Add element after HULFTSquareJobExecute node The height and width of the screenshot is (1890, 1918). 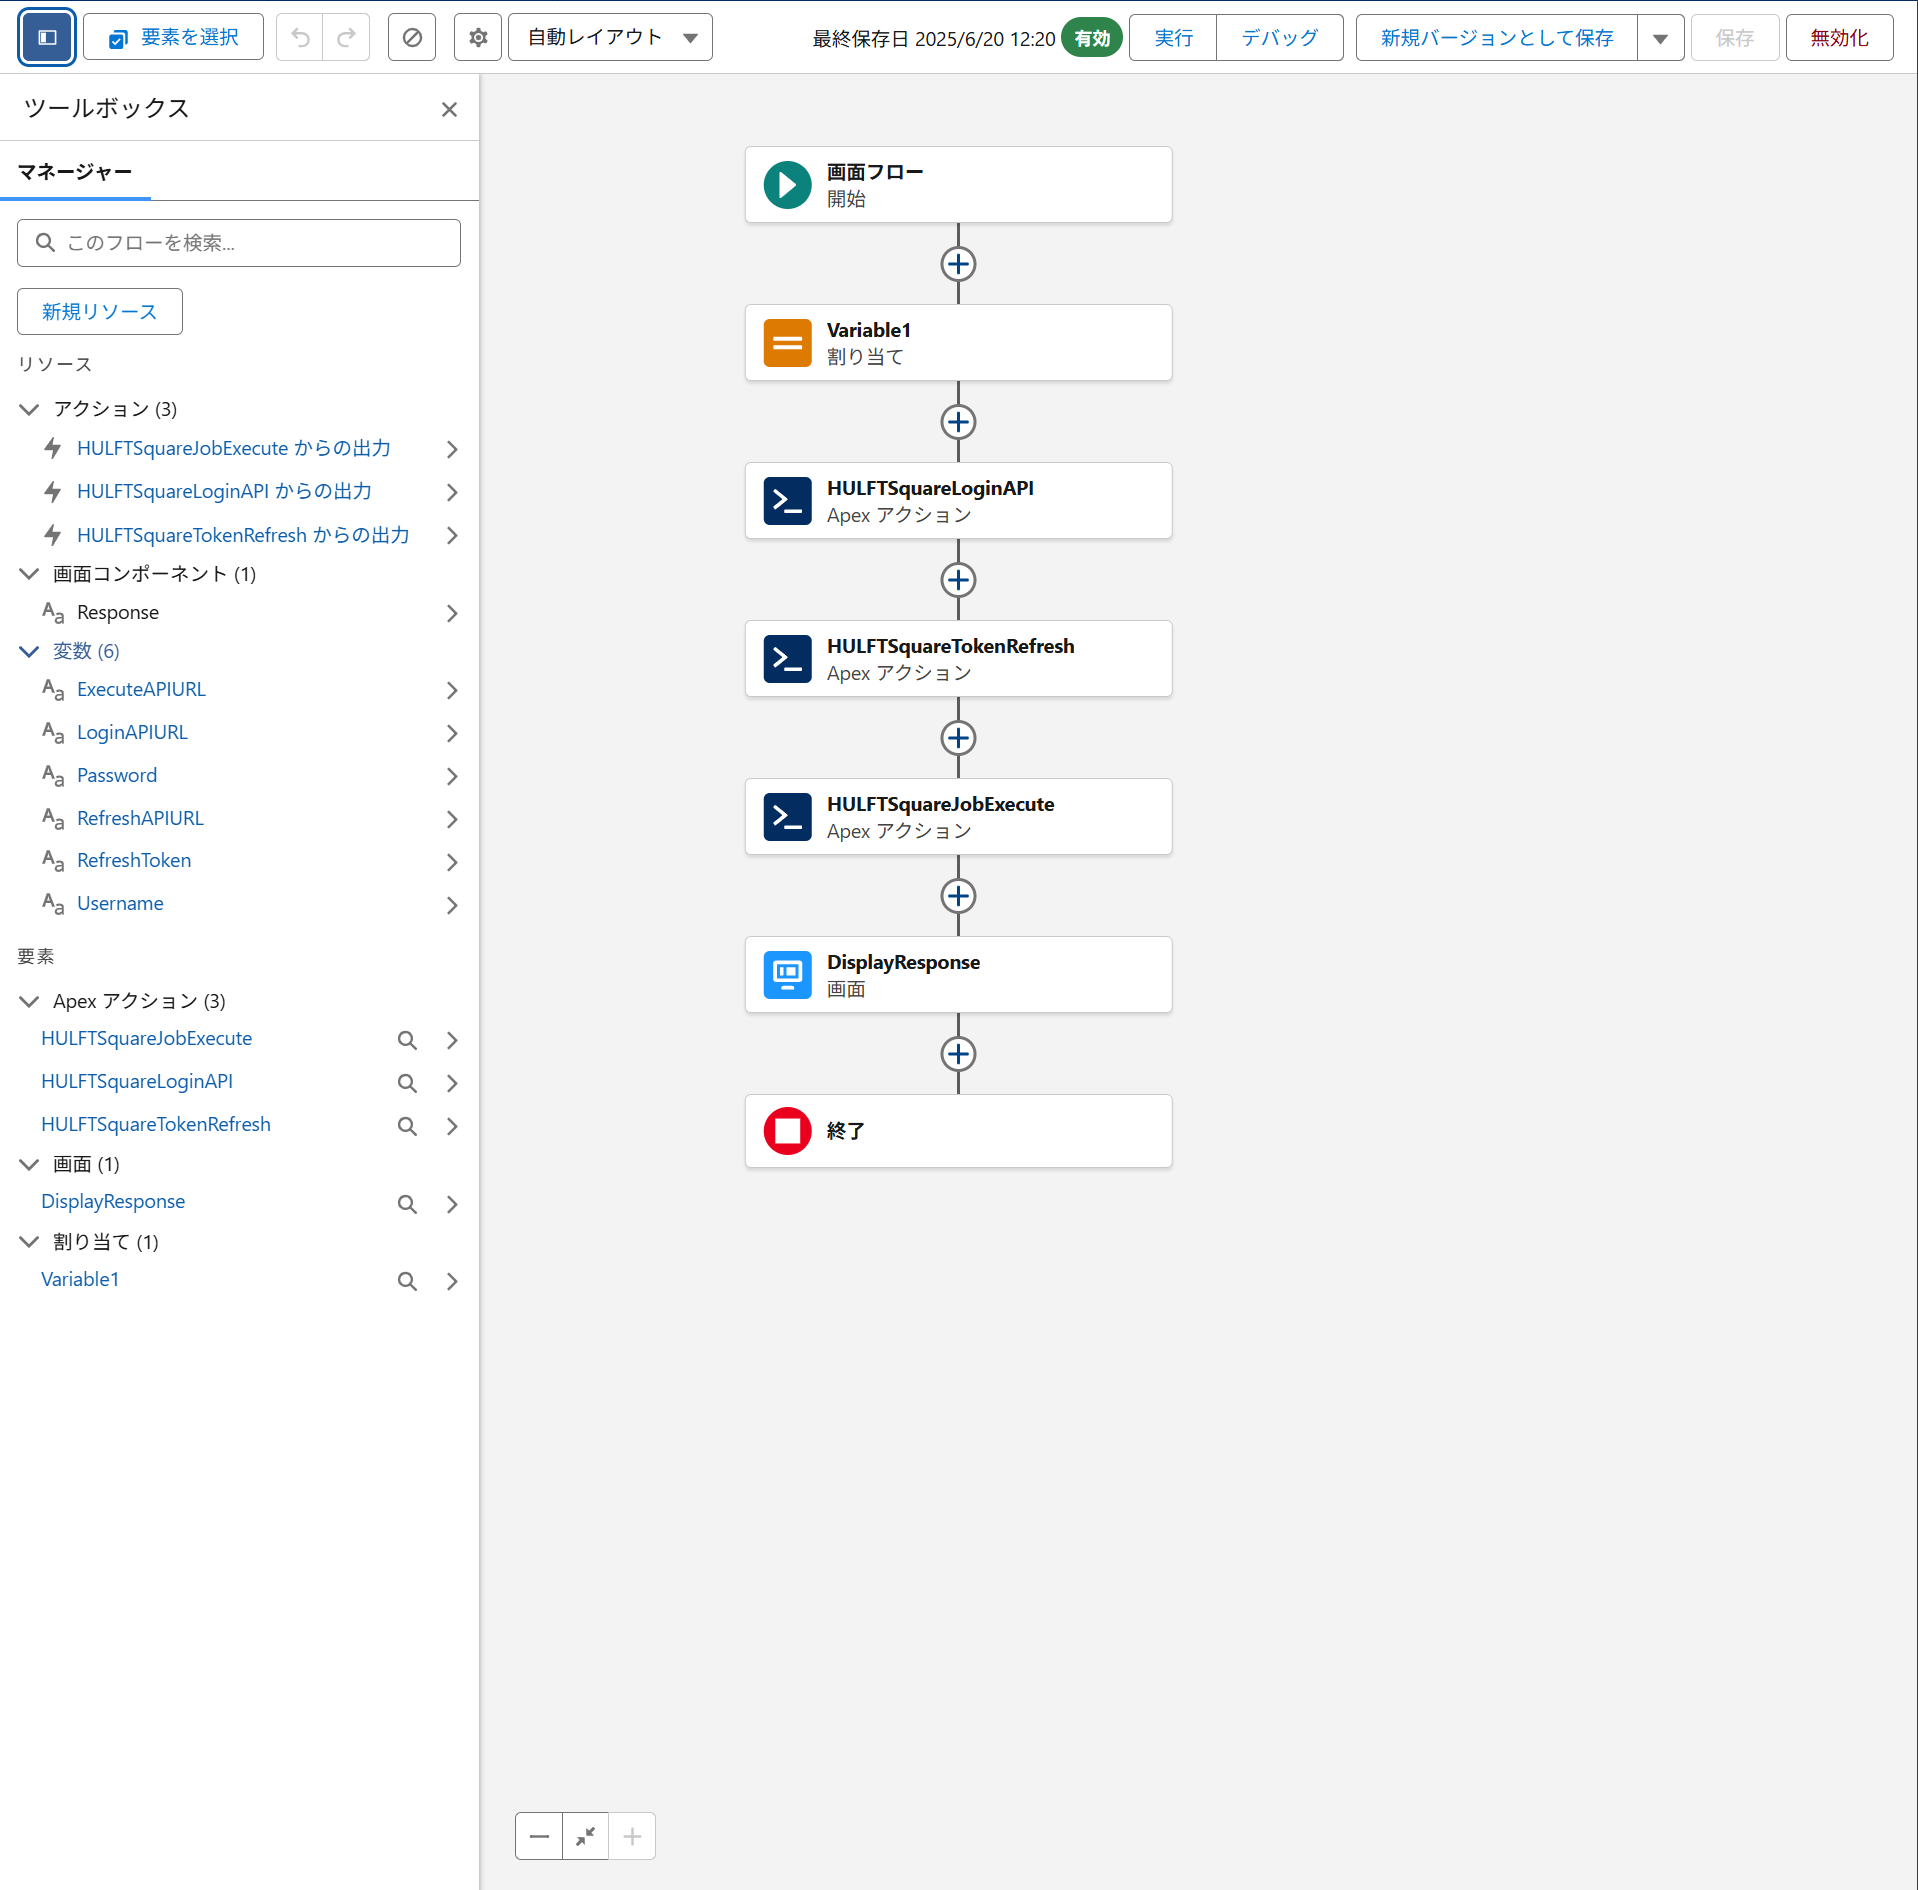tap(959, 896)
